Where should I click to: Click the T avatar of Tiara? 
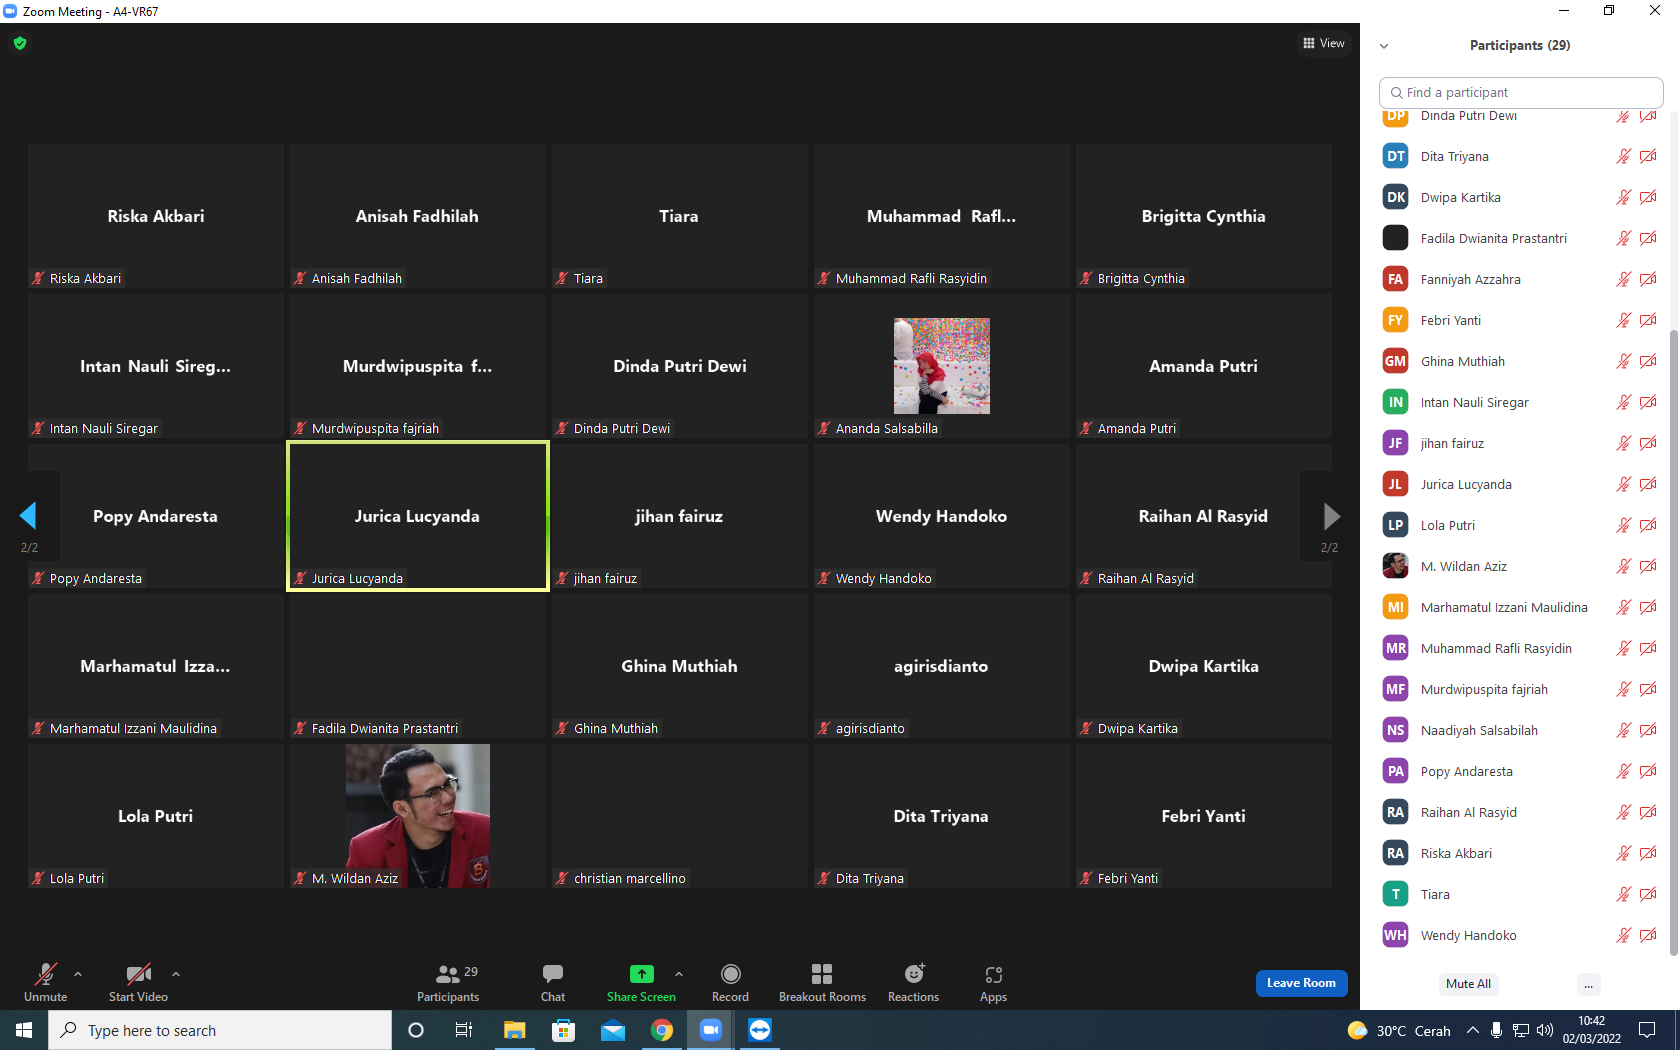click(x=1395, y=894)
